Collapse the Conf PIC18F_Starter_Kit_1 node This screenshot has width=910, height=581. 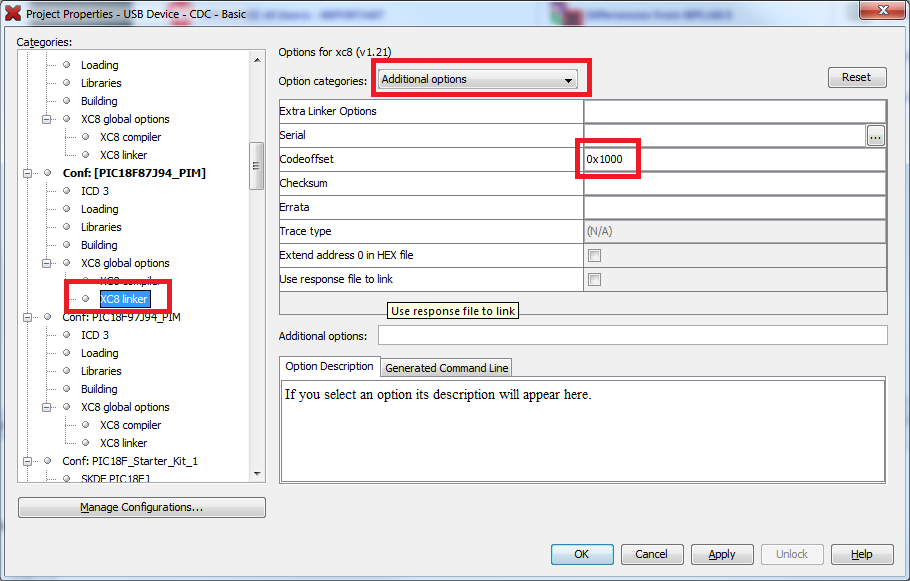(x=27, y=461)
